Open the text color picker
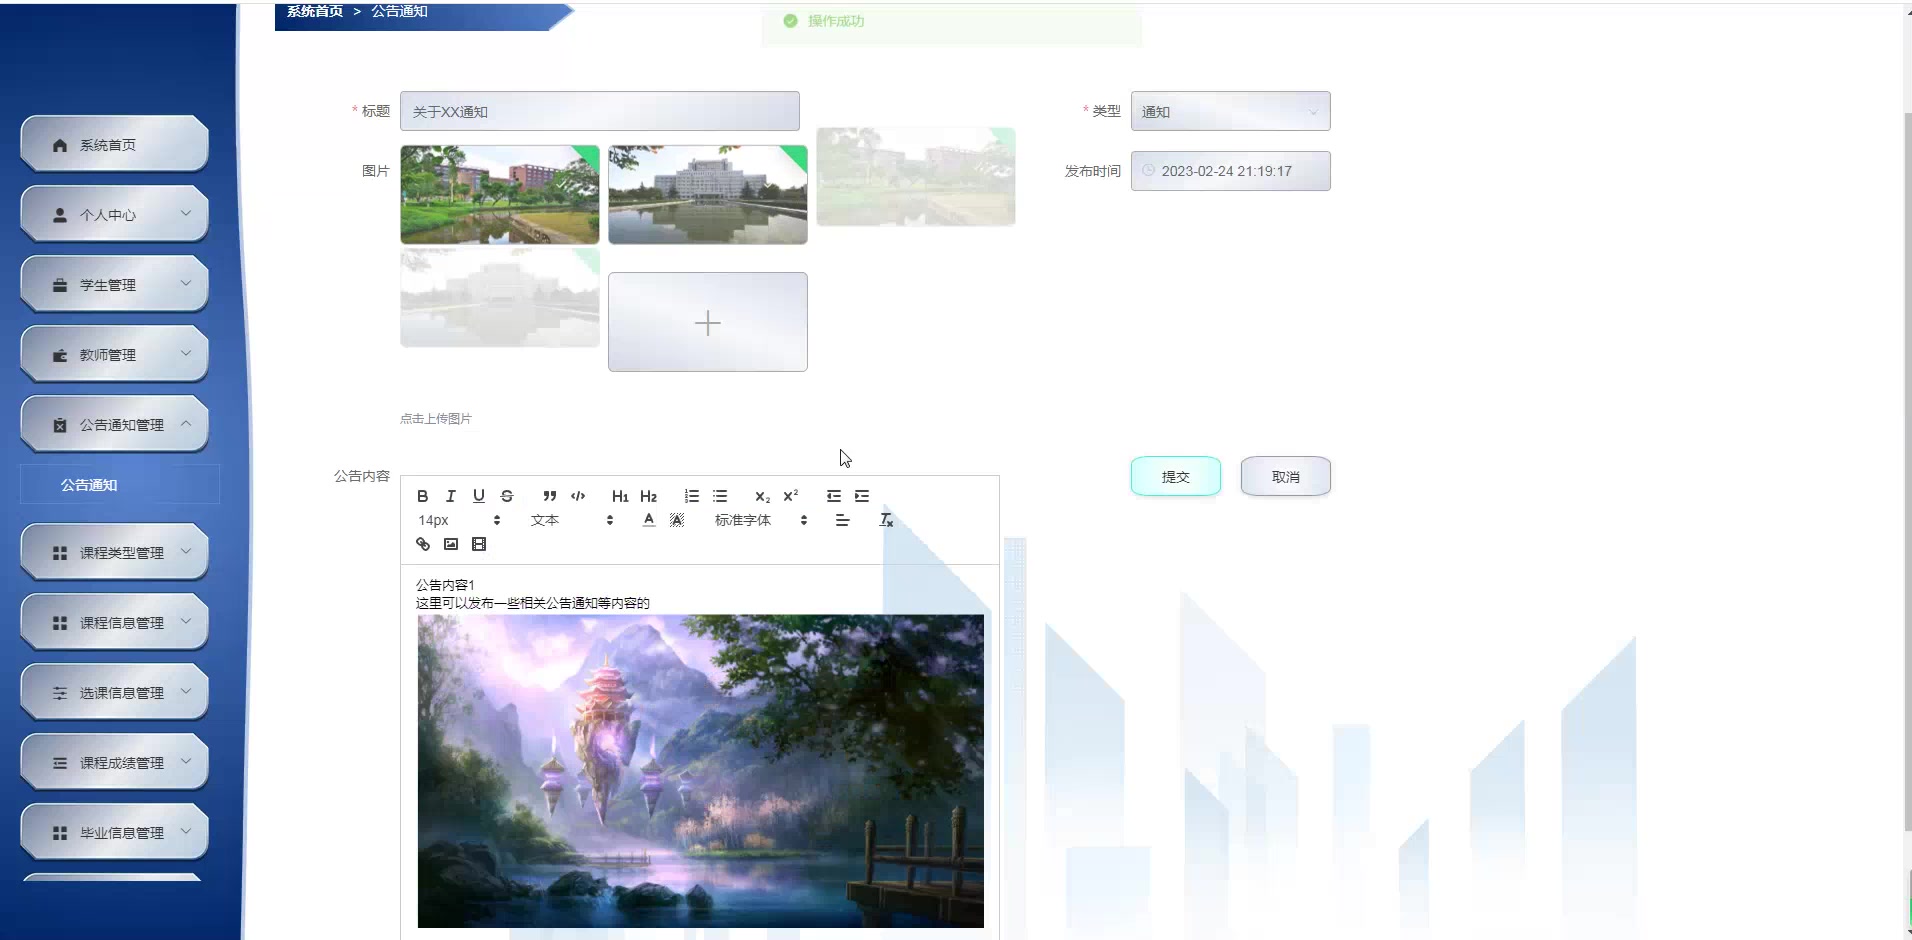Image resolution: width=1912 pixels, height=940 pixels. [x=649, y=520]
